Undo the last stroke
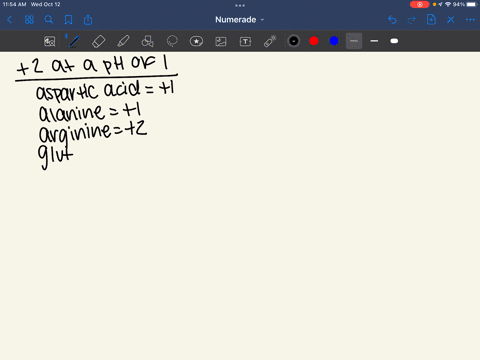Viewport: 480px width, 360px height. tap(392, 20)
